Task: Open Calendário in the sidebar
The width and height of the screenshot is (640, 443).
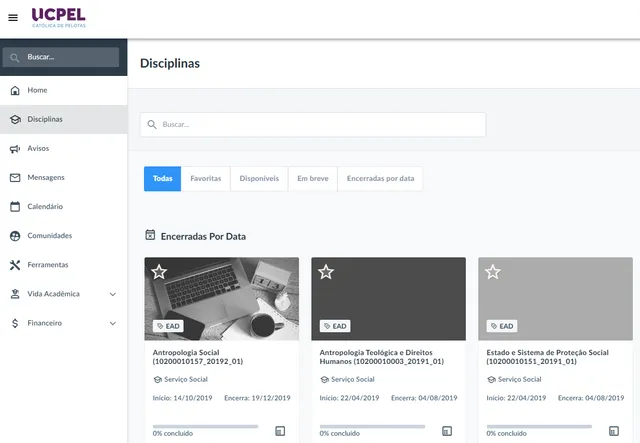Action: (x=64, y=207)
